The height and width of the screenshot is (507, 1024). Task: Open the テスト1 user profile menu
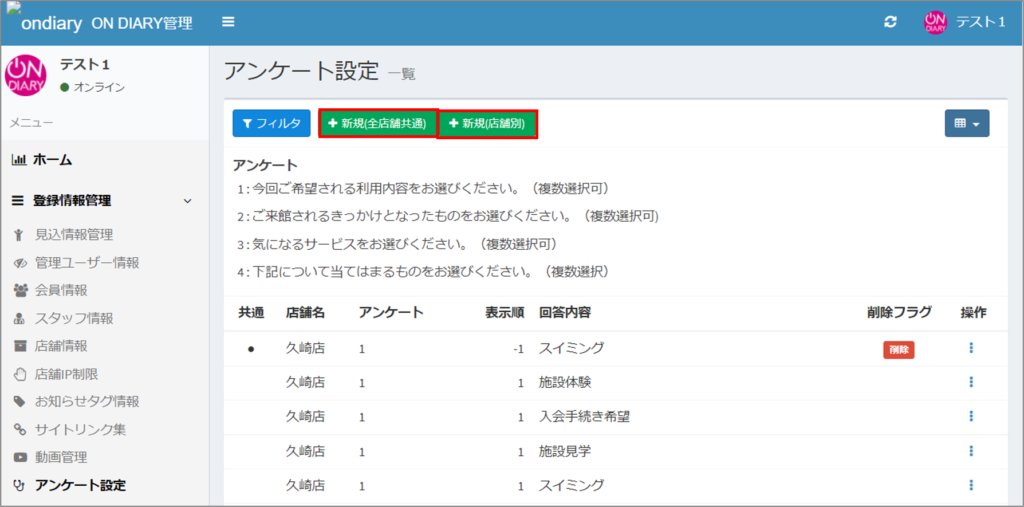tap(963, 22)
